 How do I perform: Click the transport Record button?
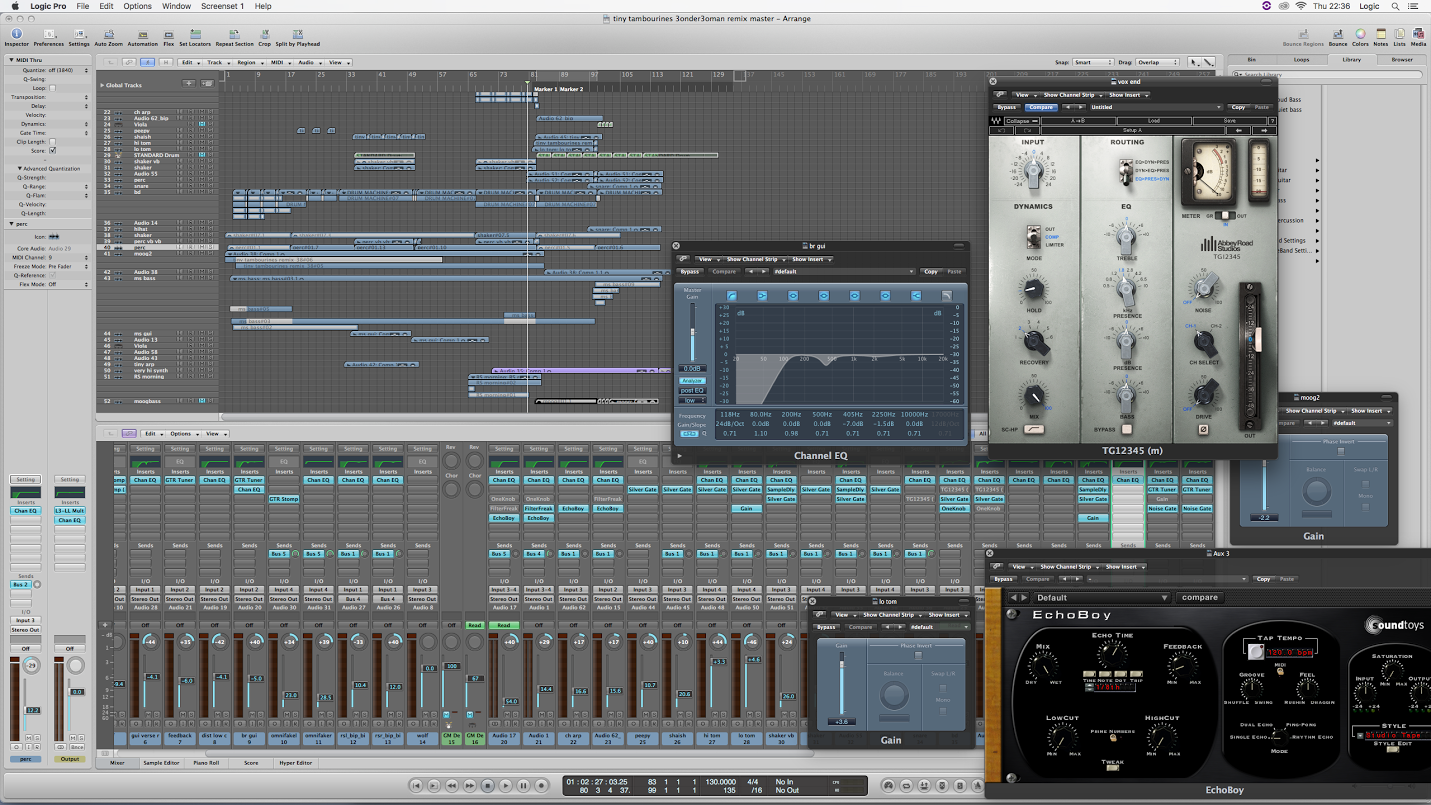[542, 786]
